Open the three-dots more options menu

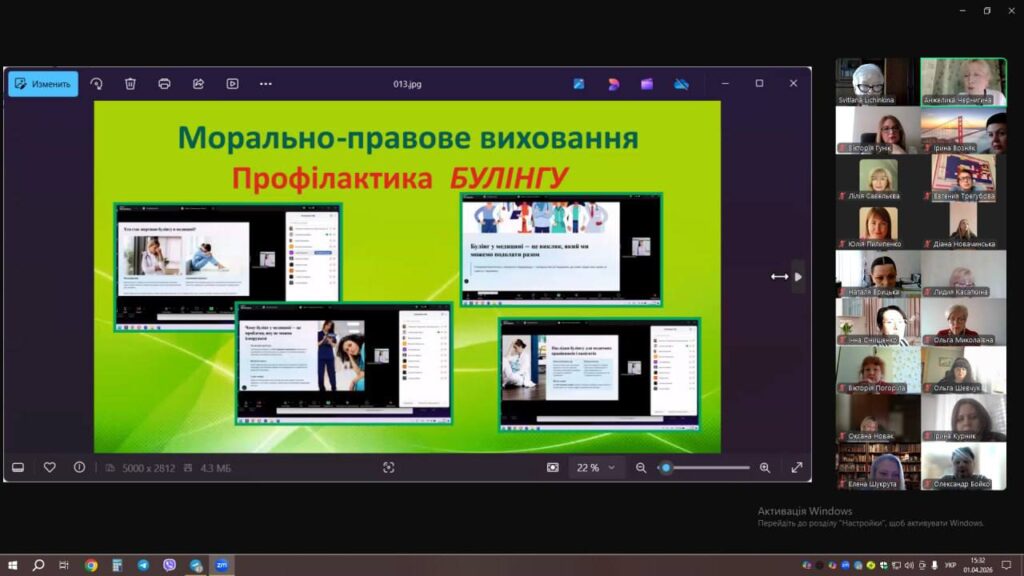pos(266,84)
